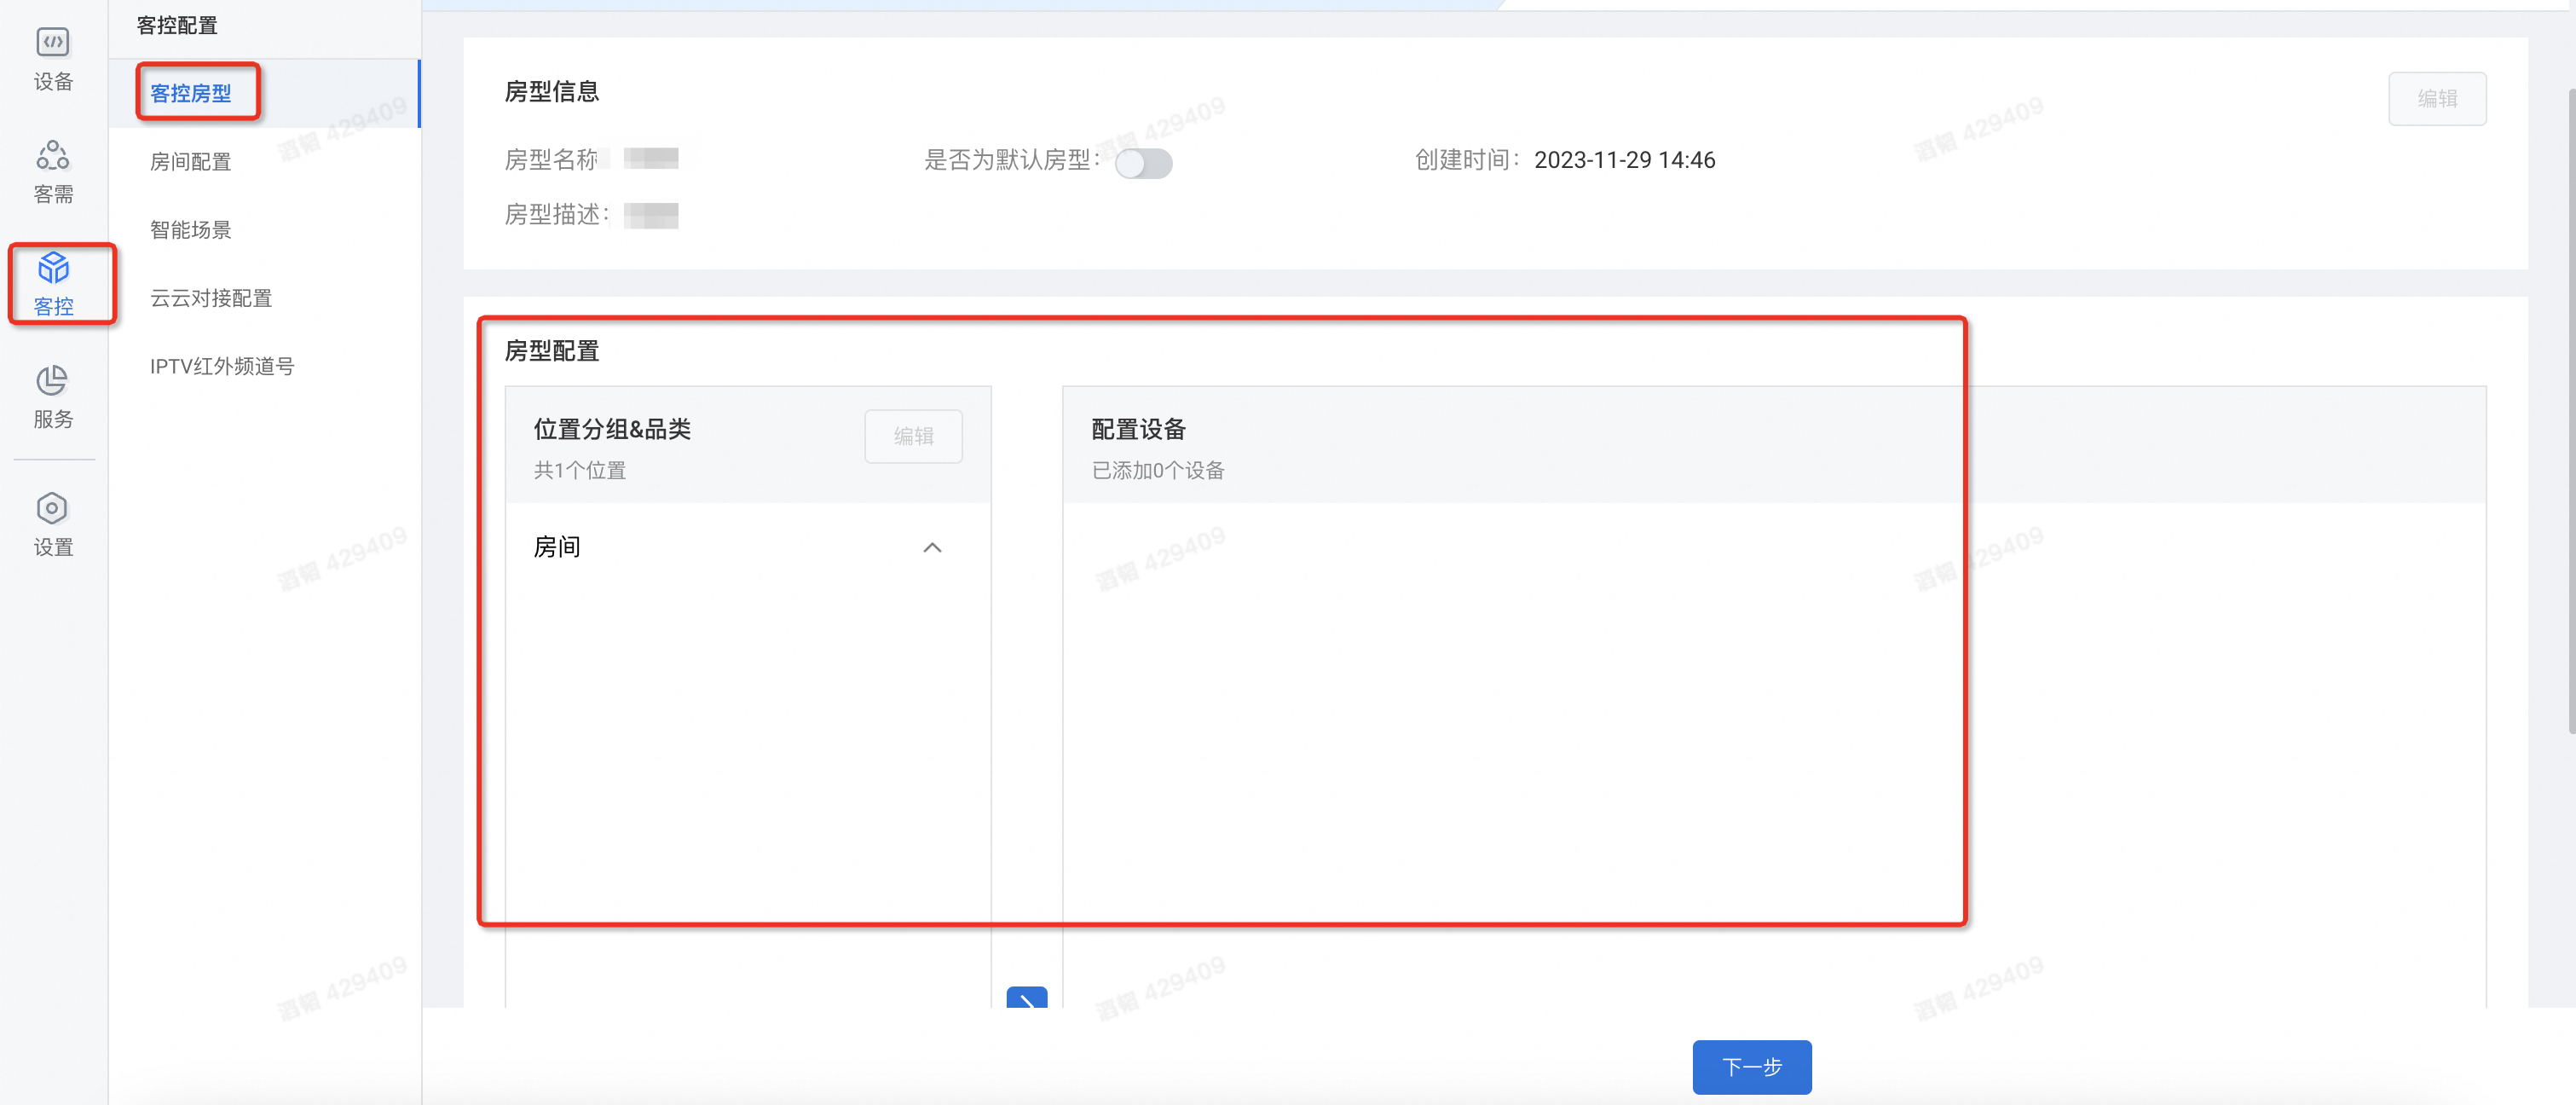Select the 客控 cube icon in sidebar
Screen dimensions: 2576x1105
53,267
